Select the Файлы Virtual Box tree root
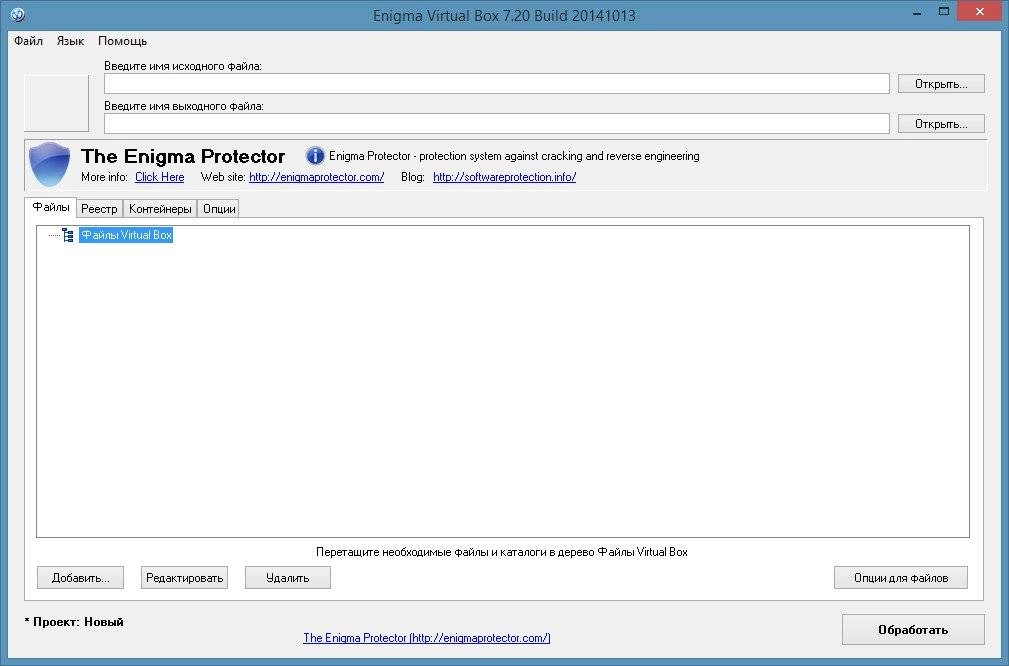This screenshot has height=666, width=1009. point(126,235)
